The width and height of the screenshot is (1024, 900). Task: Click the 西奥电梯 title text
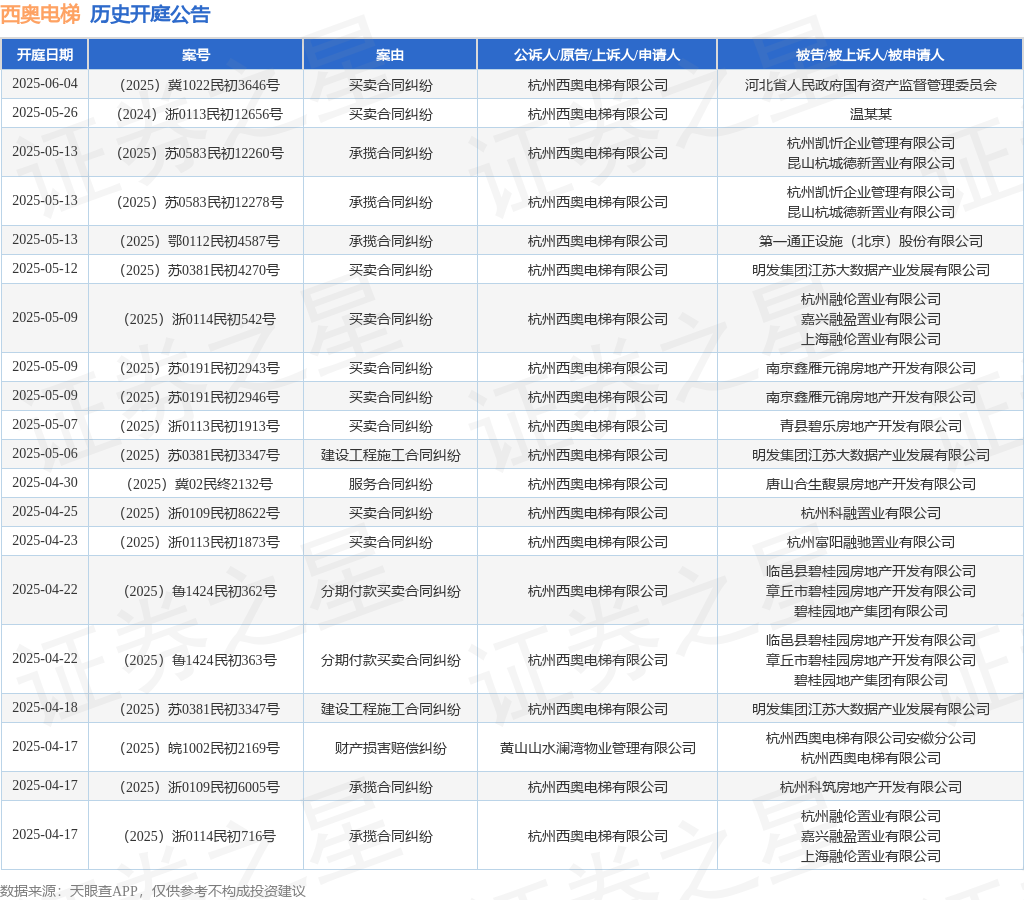pos(40,14)
